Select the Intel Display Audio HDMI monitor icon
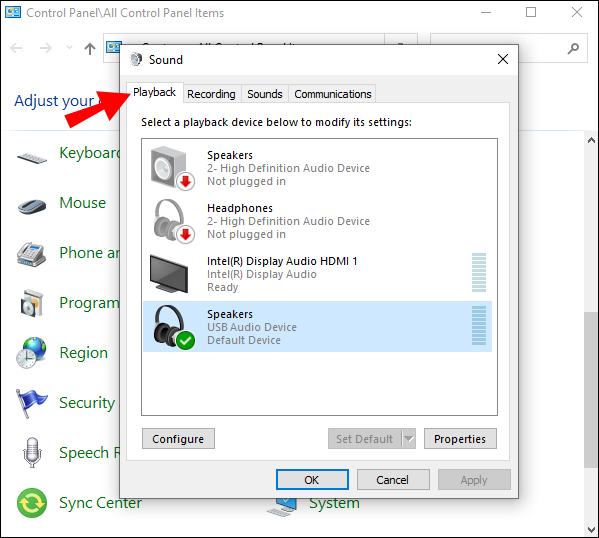Viewport: 599px width, 538px height. click(169, 274)
